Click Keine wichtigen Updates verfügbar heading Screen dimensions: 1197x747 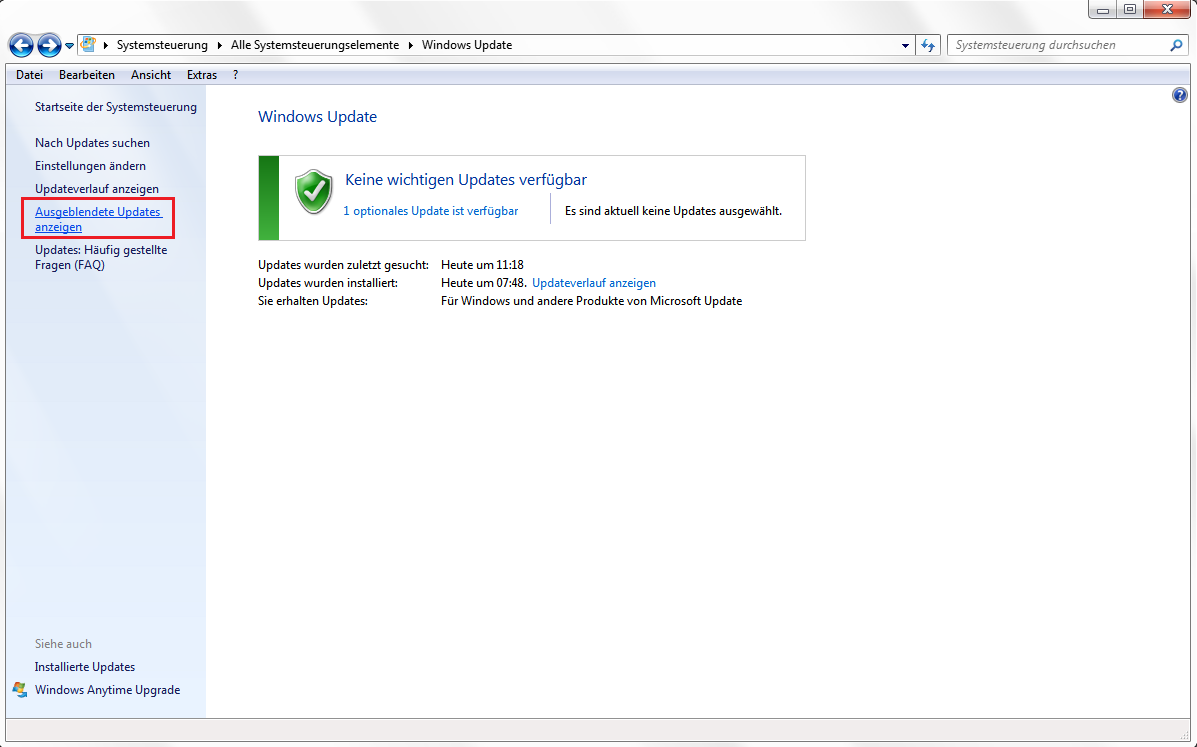(466, 180)
